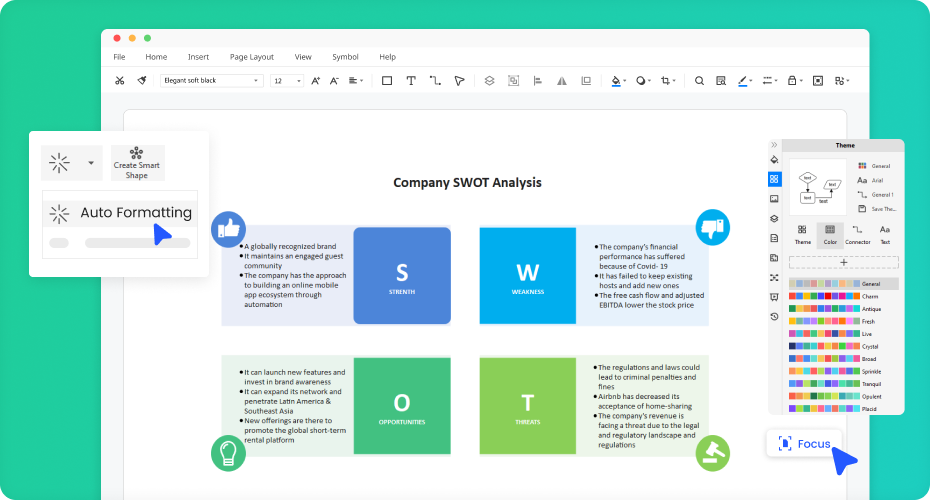Click the scissors cut icon in toolbar

120,81
